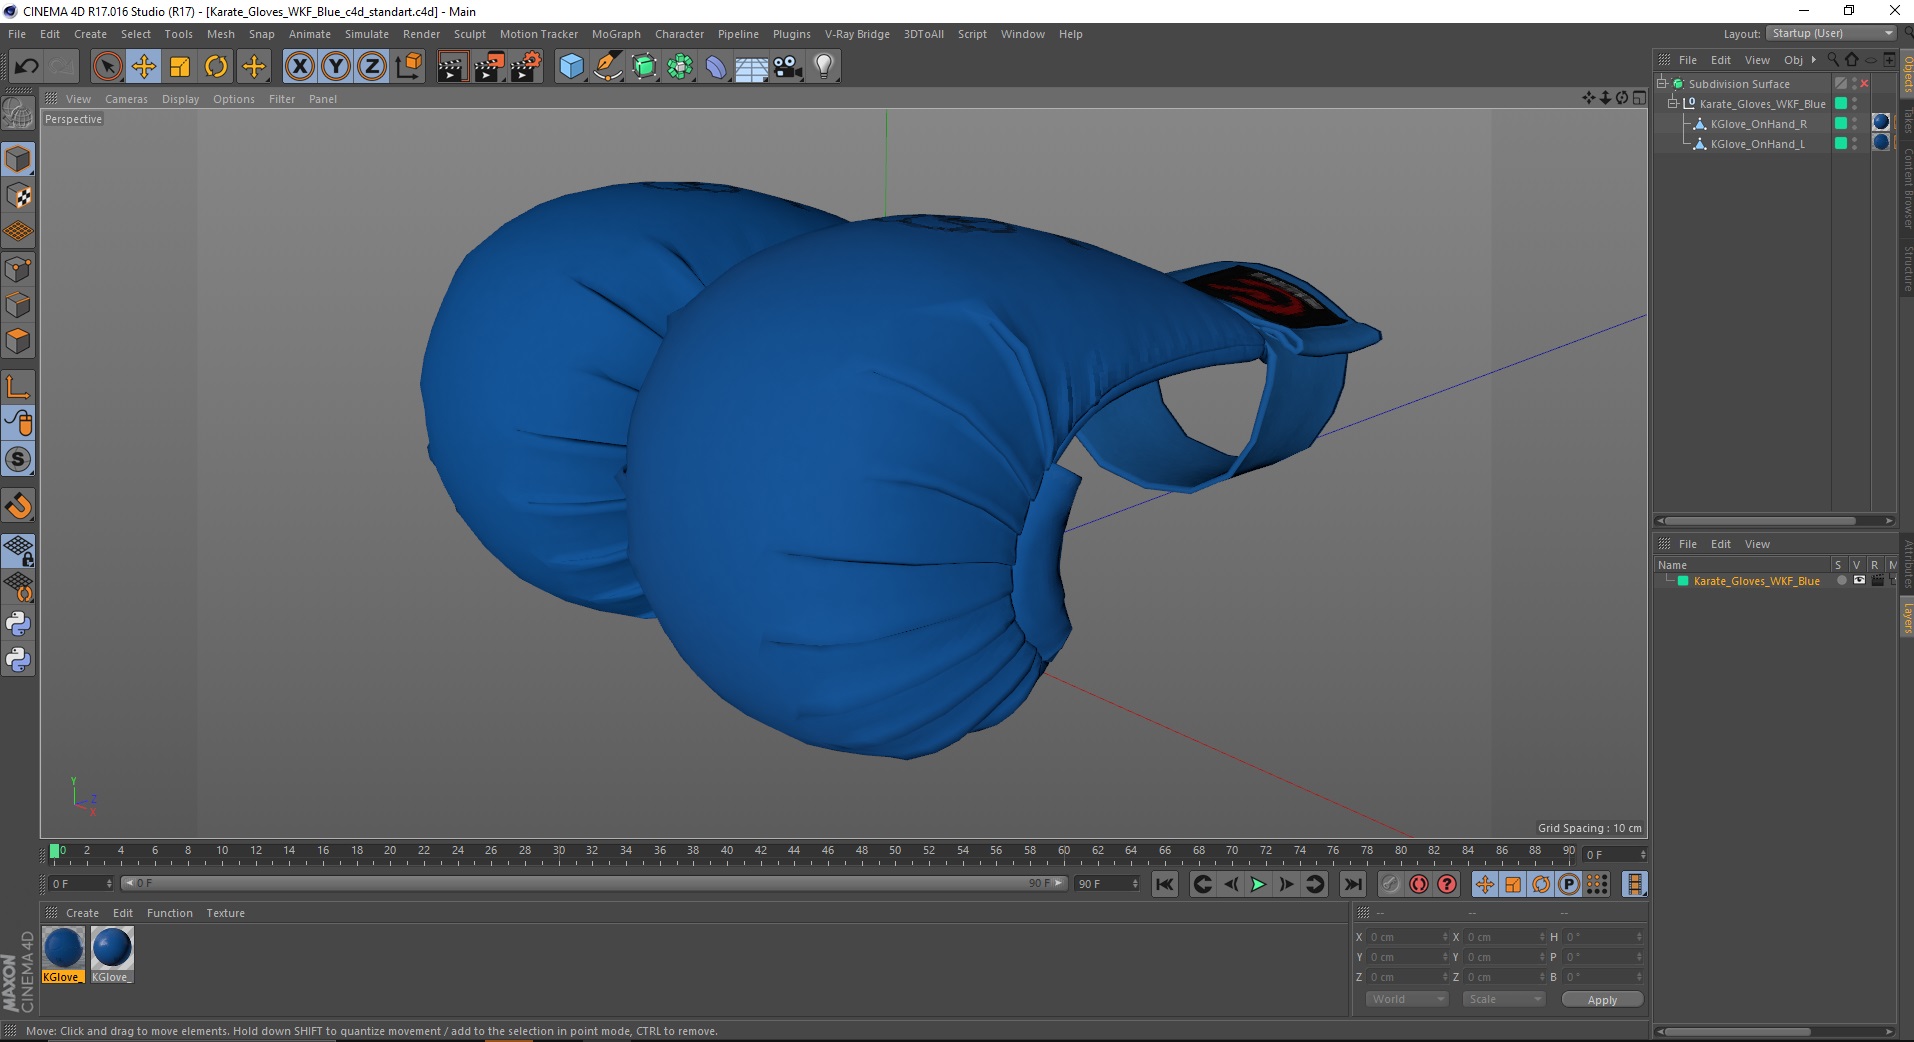
Task: Click X position field 0 cm
Action: pyautogui.click(x=1408, y=937)
